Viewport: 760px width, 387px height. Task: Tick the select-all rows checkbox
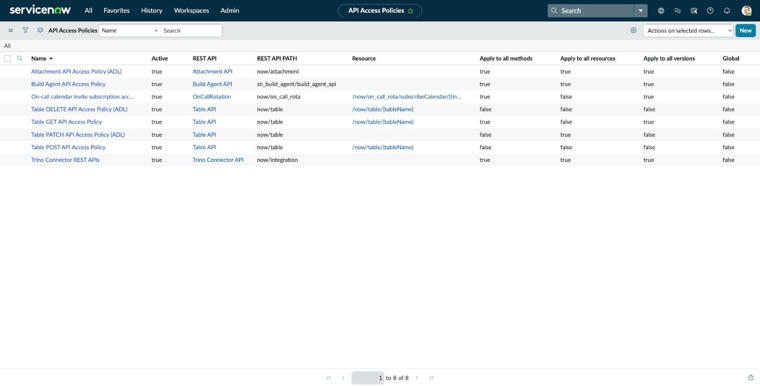tap(7, 59)
